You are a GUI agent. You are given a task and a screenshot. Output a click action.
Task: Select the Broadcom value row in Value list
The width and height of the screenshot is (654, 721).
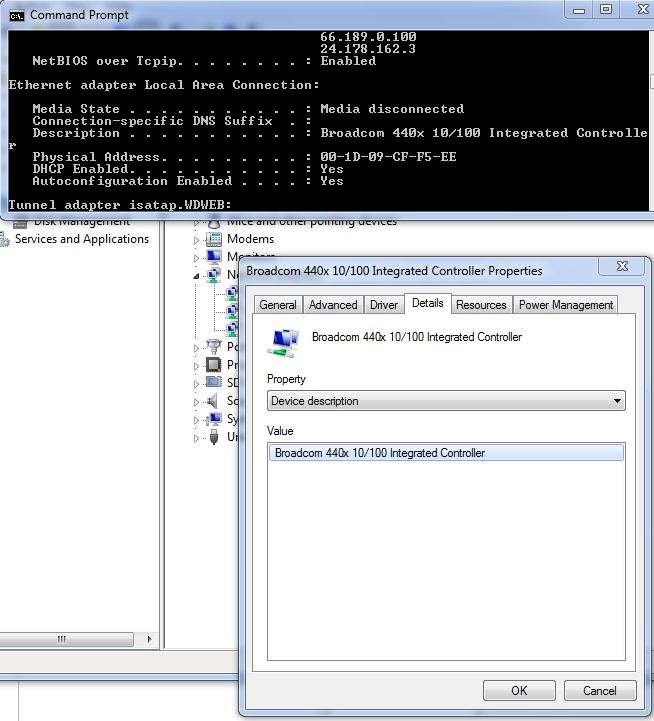click(446, 452)
